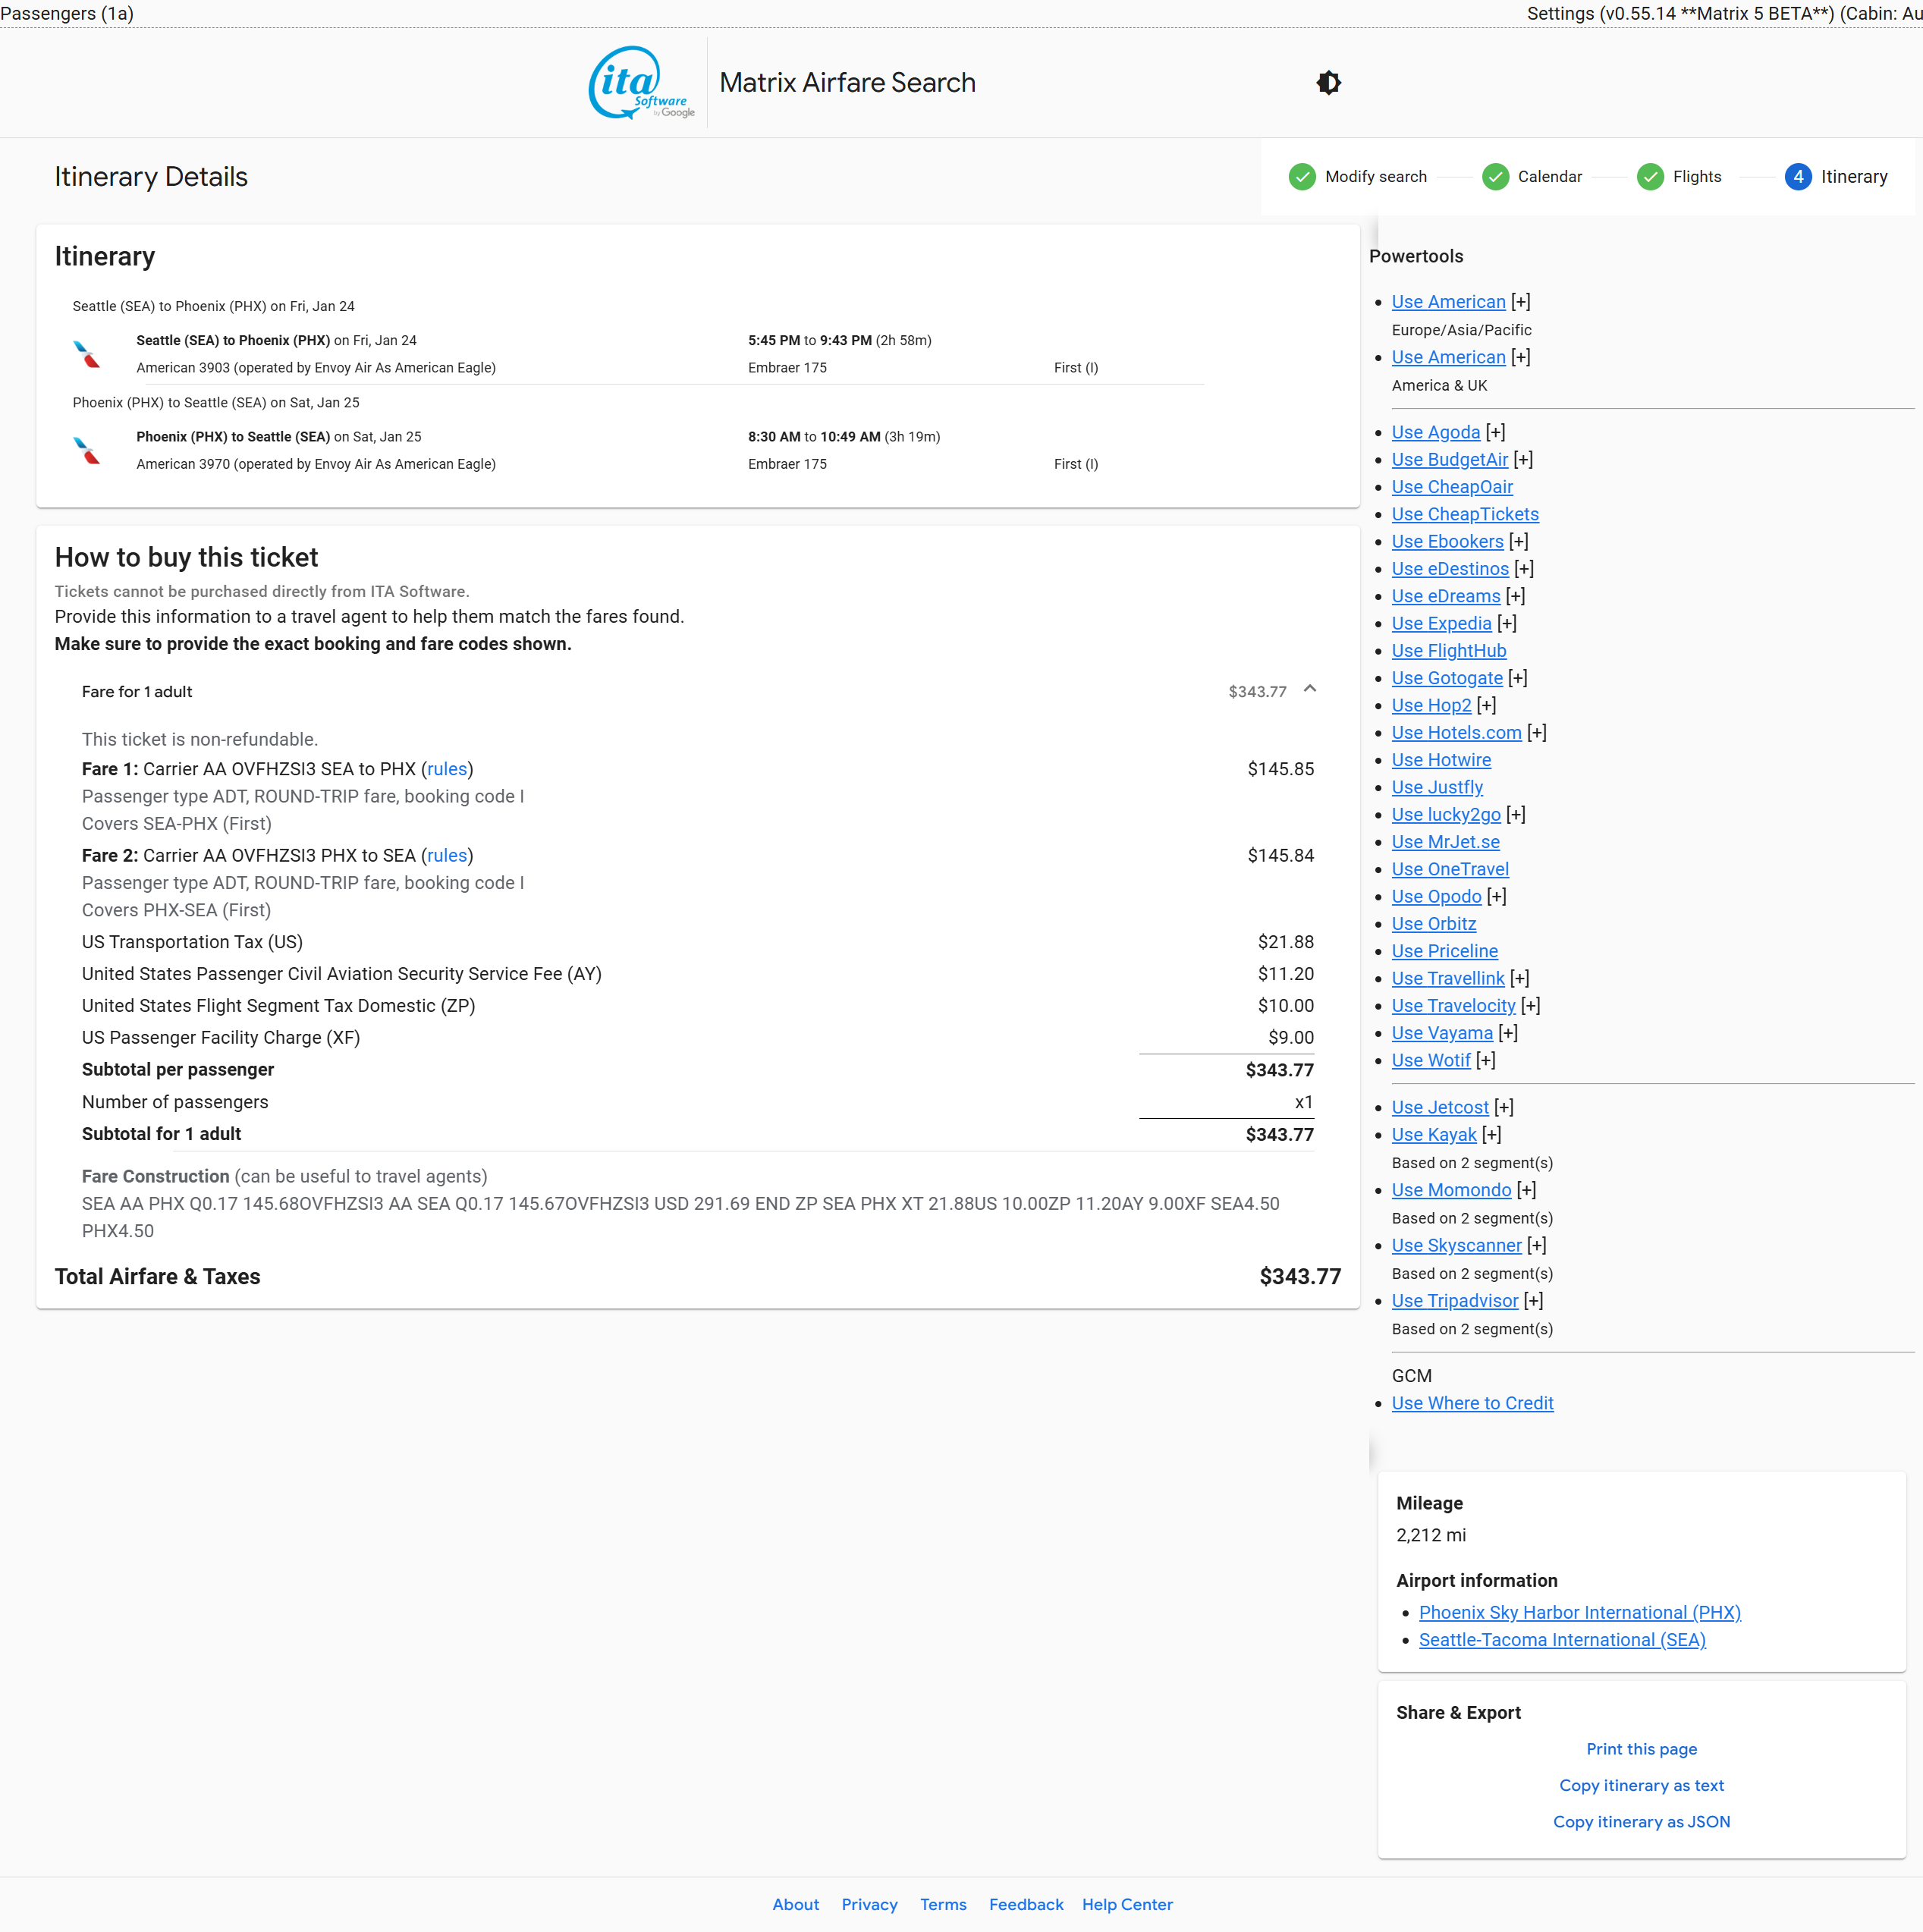Screen dimensions: 1923x1932
Task: Click Use Priceline link
Action: (1445, 951)
